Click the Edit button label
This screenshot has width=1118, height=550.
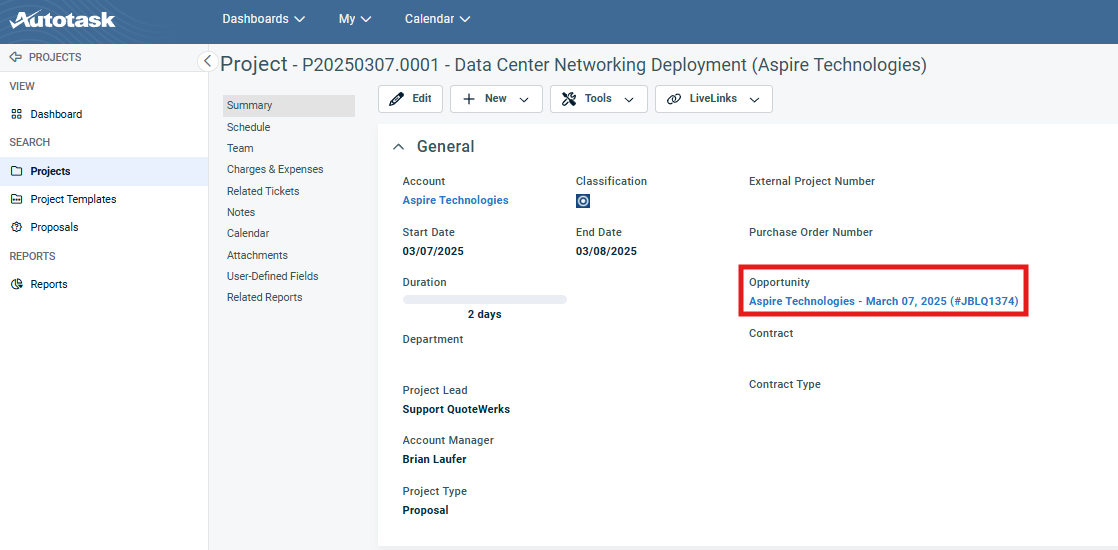pyautogui.click(x=422, y=98)
